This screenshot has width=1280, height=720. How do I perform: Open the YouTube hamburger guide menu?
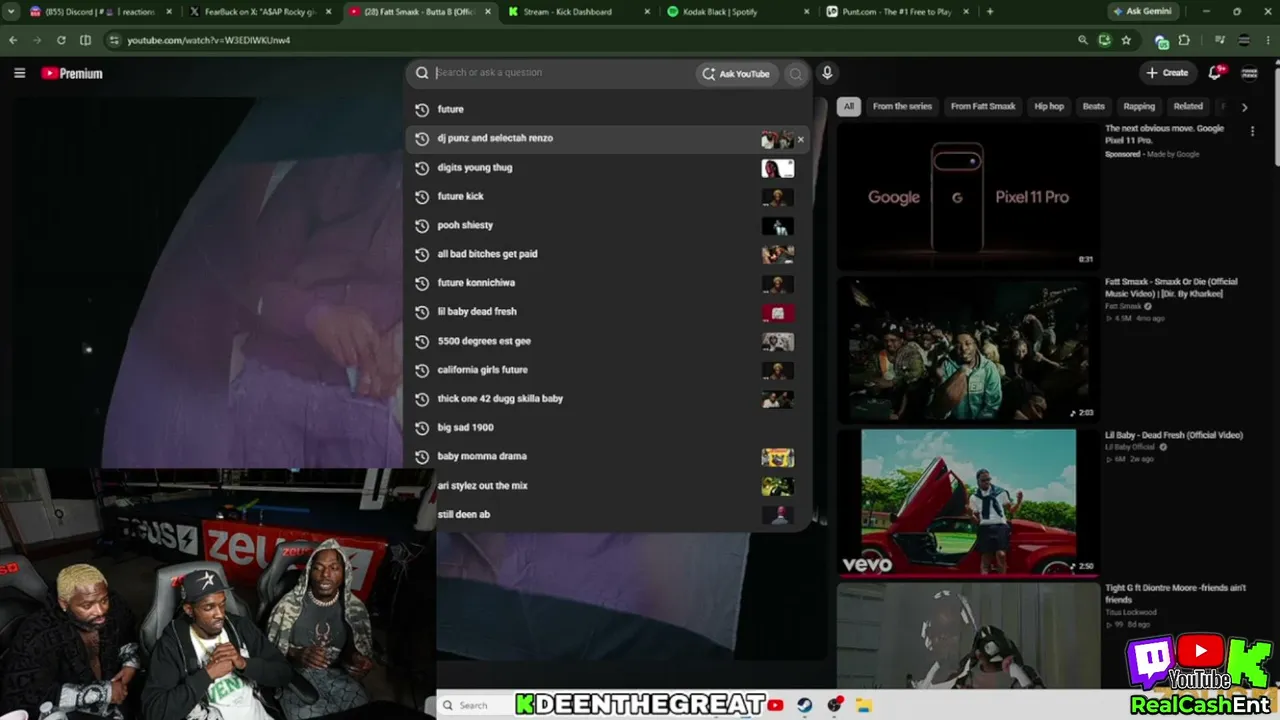19,73
